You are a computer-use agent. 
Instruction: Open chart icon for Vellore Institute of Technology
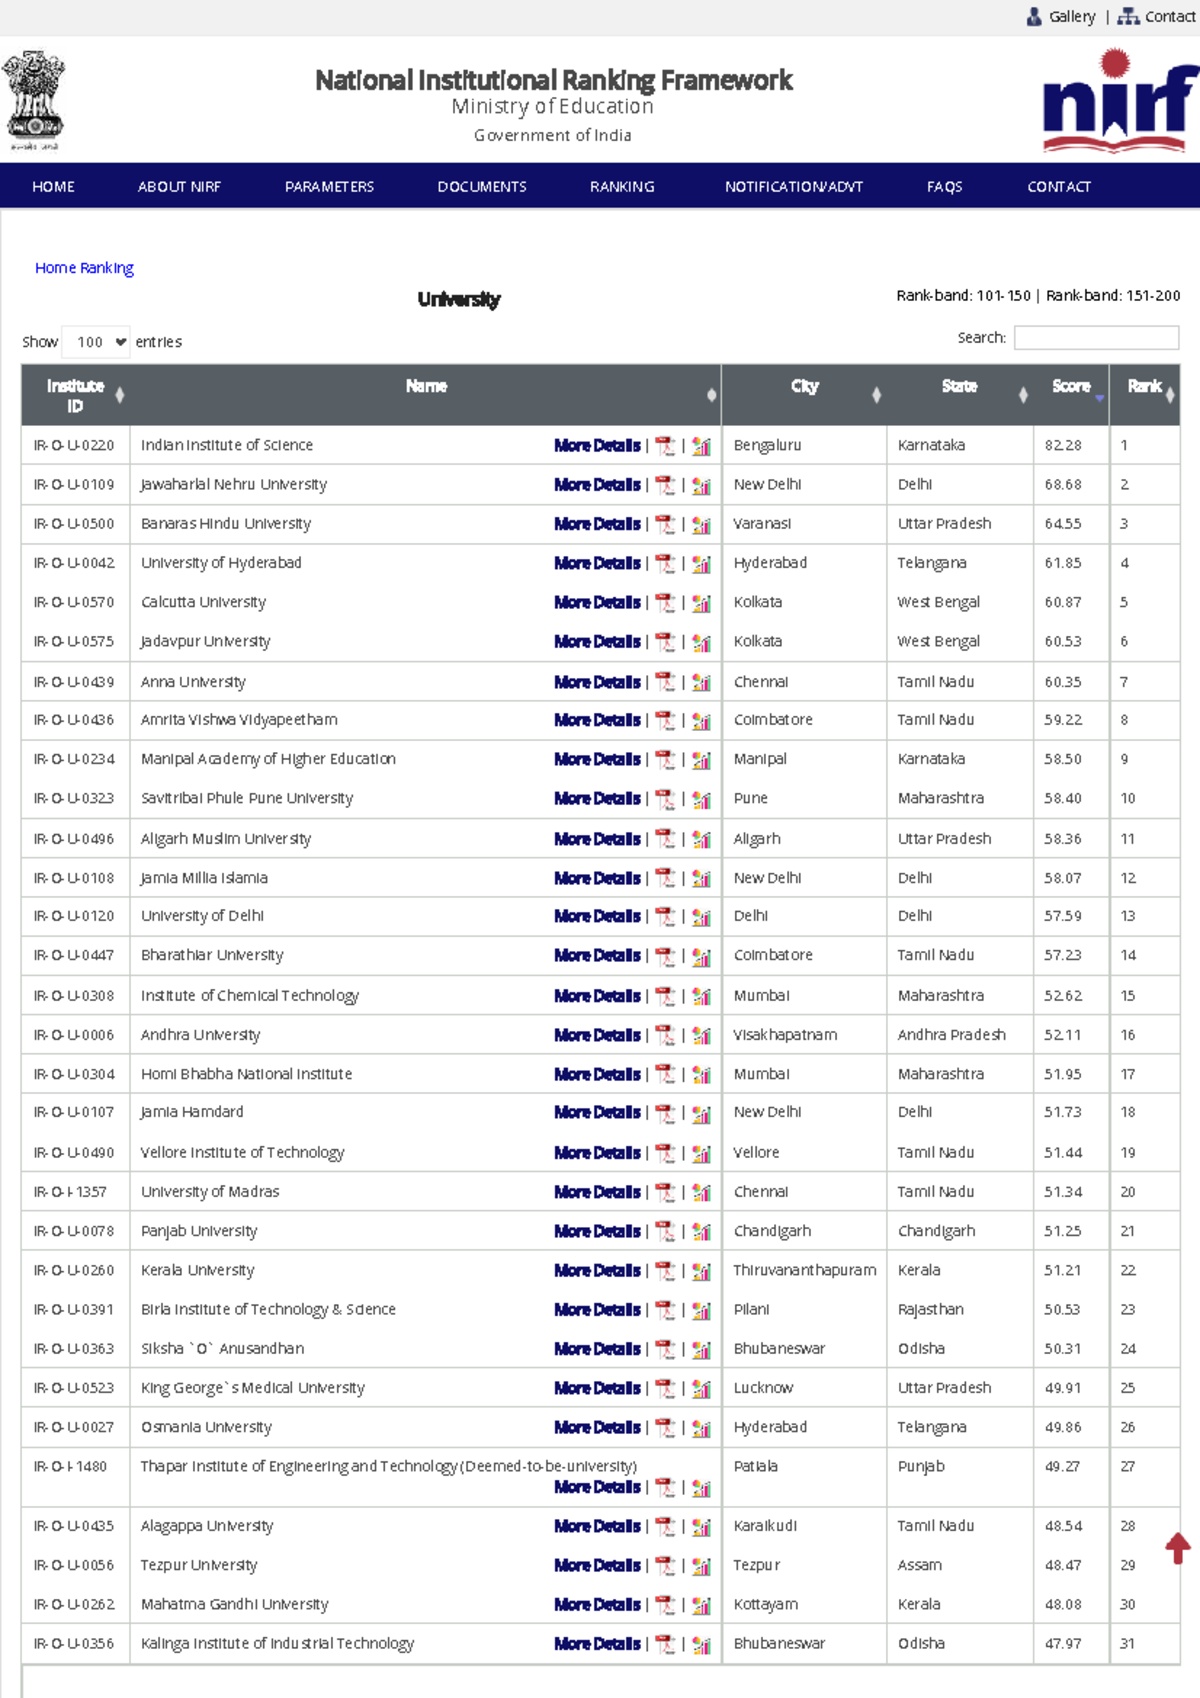(x=701, y=1153)
